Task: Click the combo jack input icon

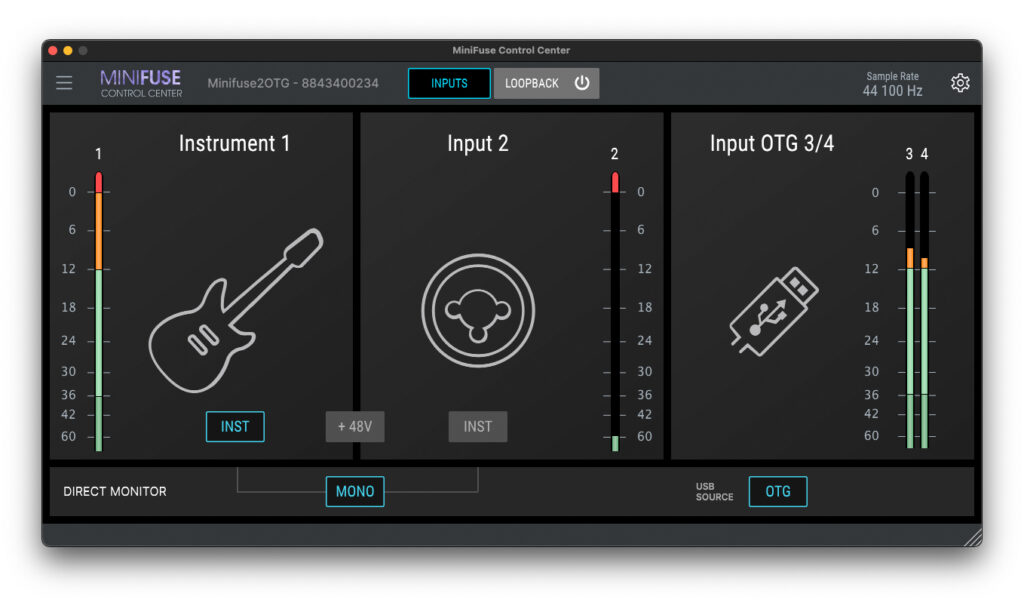Action: (478, 310)
